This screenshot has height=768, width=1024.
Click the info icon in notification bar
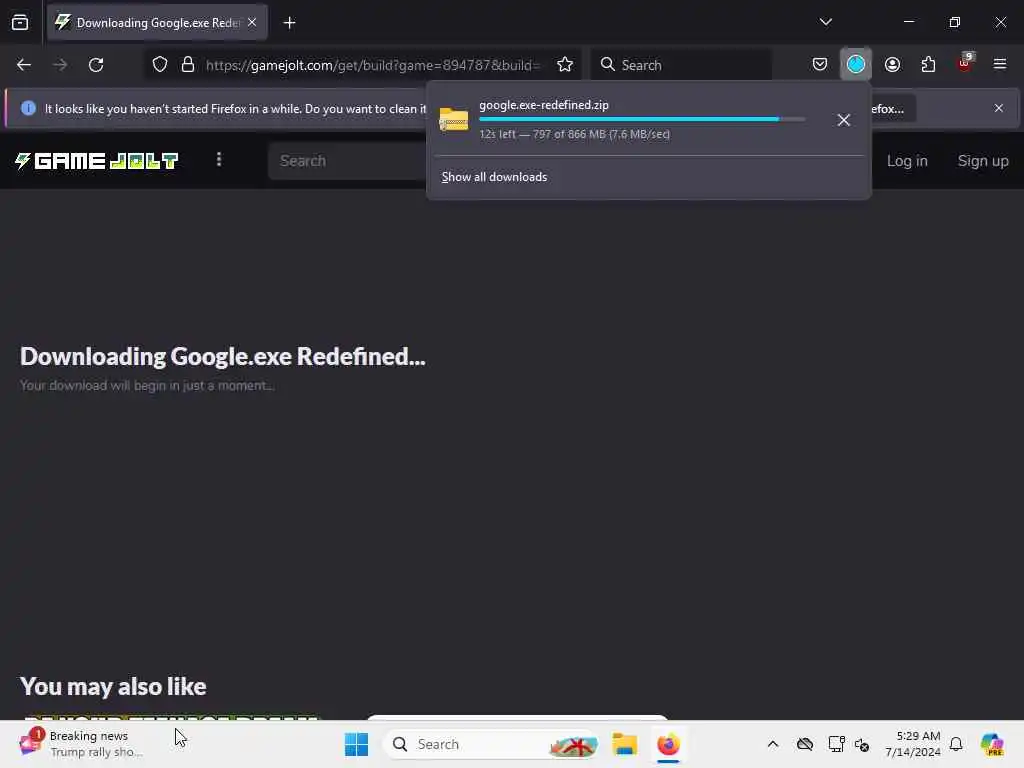pos(28,108)
